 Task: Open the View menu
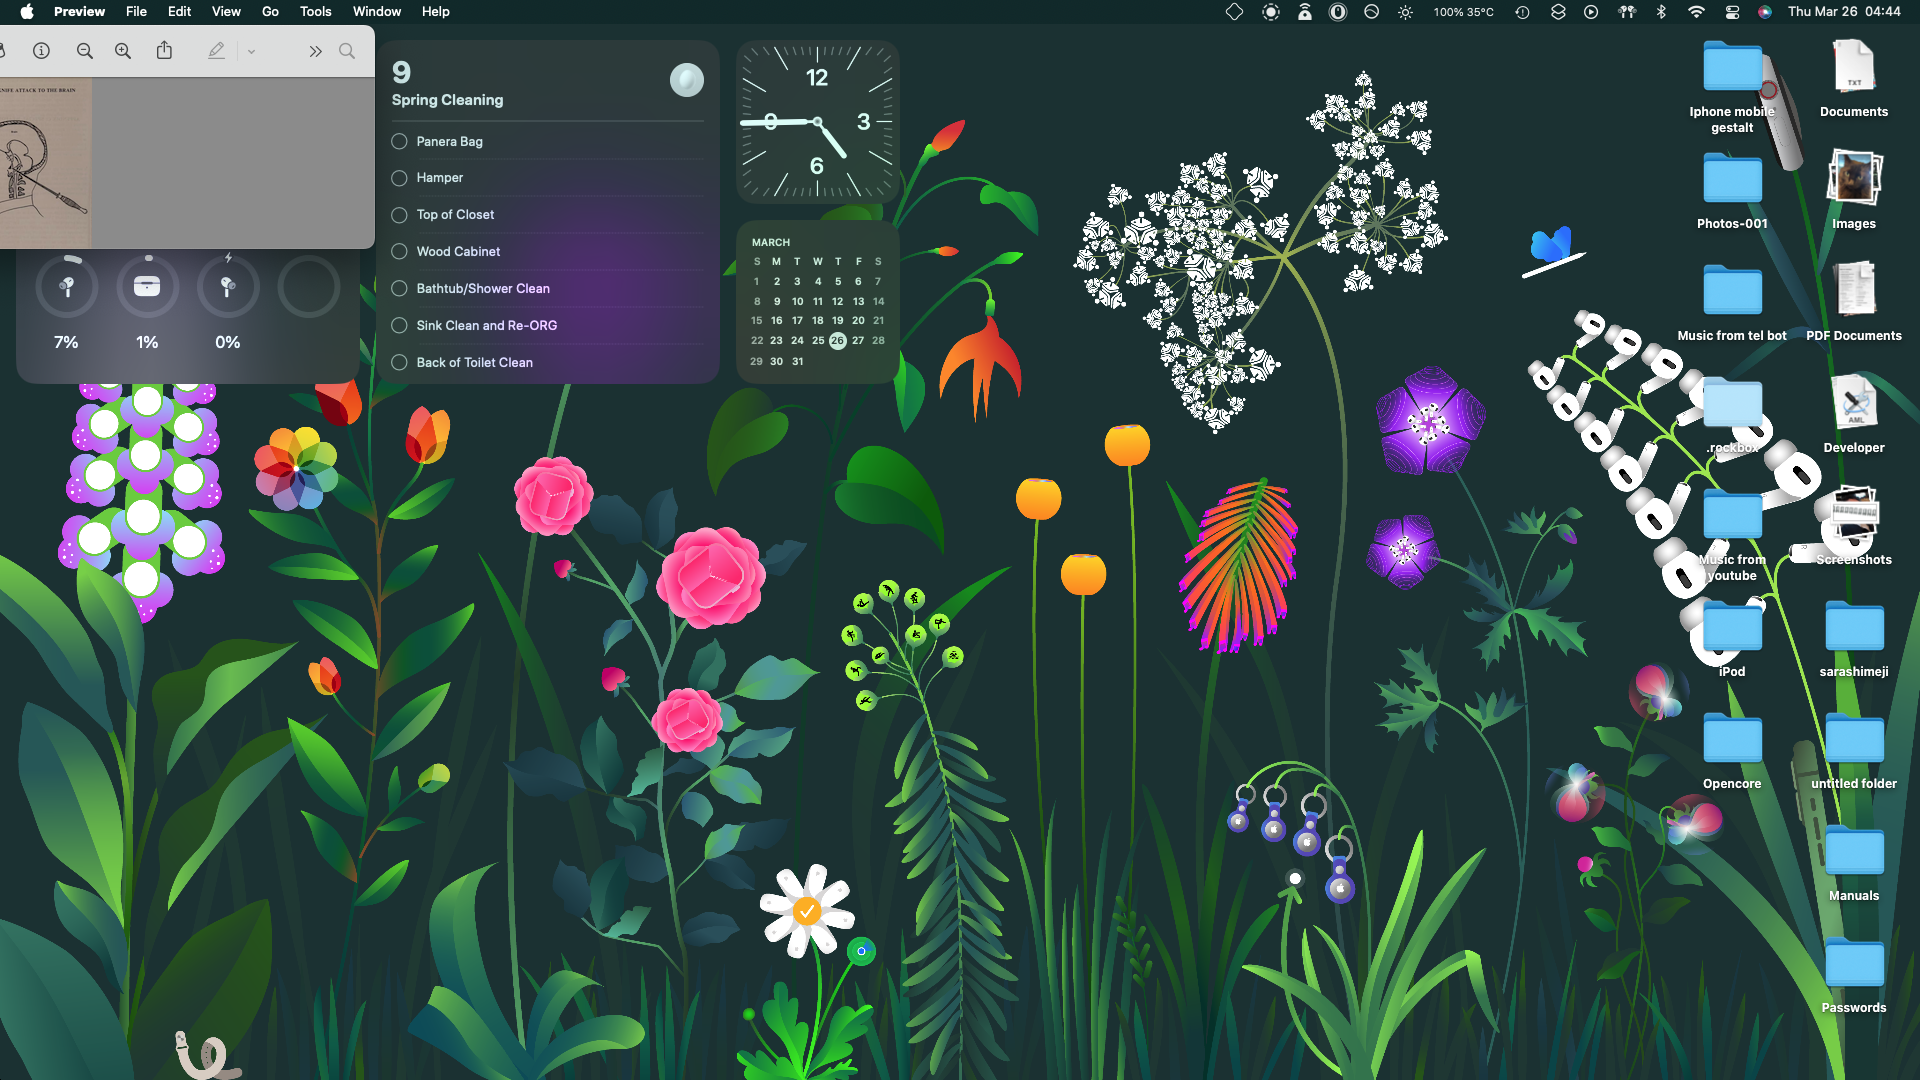point(226,12)
